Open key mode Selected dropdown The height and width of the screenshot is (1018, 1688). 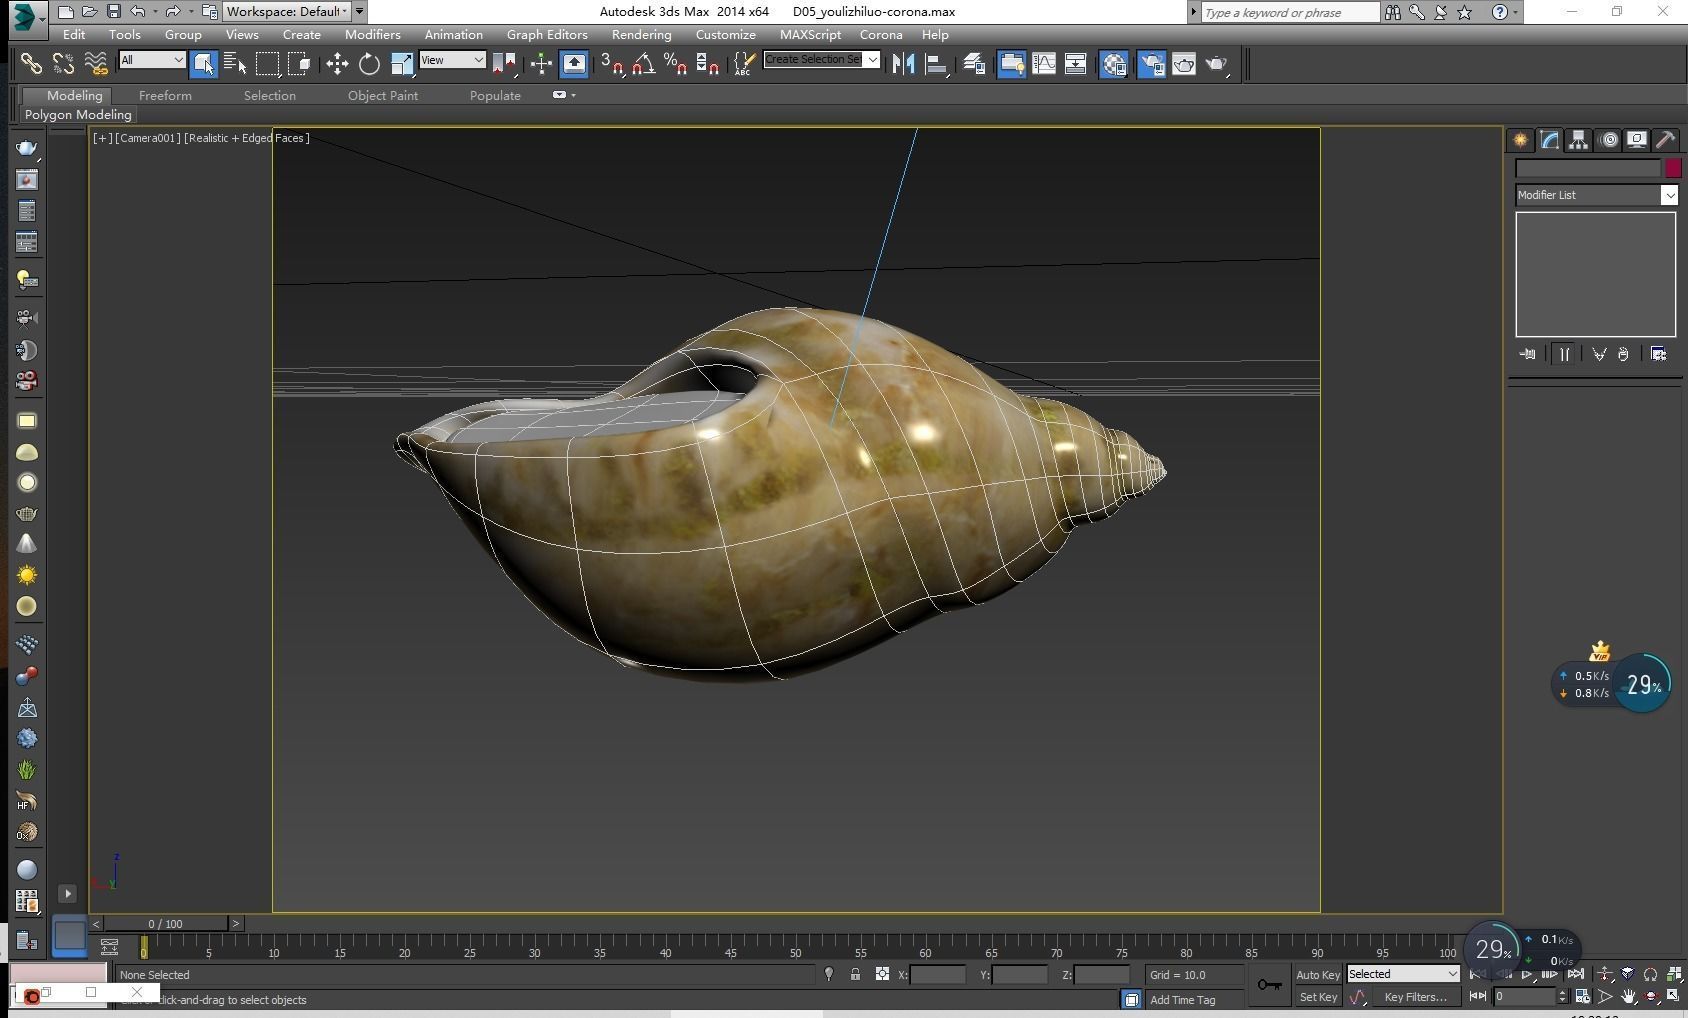tap(1403, 974)
